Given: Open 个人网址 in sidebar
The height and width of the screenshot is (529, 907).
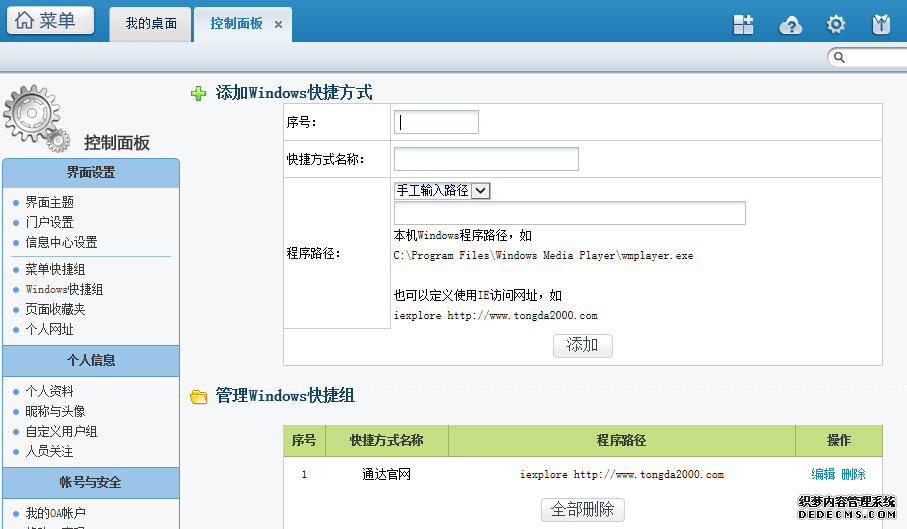Looking at the screenshot, I should click(x=49, y=330).
